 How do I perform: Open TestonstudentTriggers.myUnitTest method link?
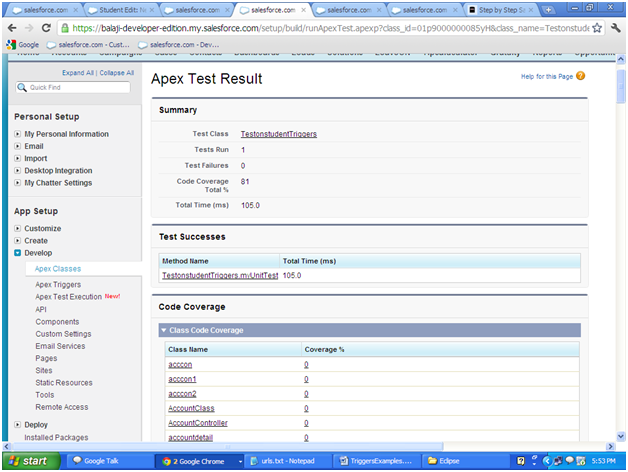[220, 275]
